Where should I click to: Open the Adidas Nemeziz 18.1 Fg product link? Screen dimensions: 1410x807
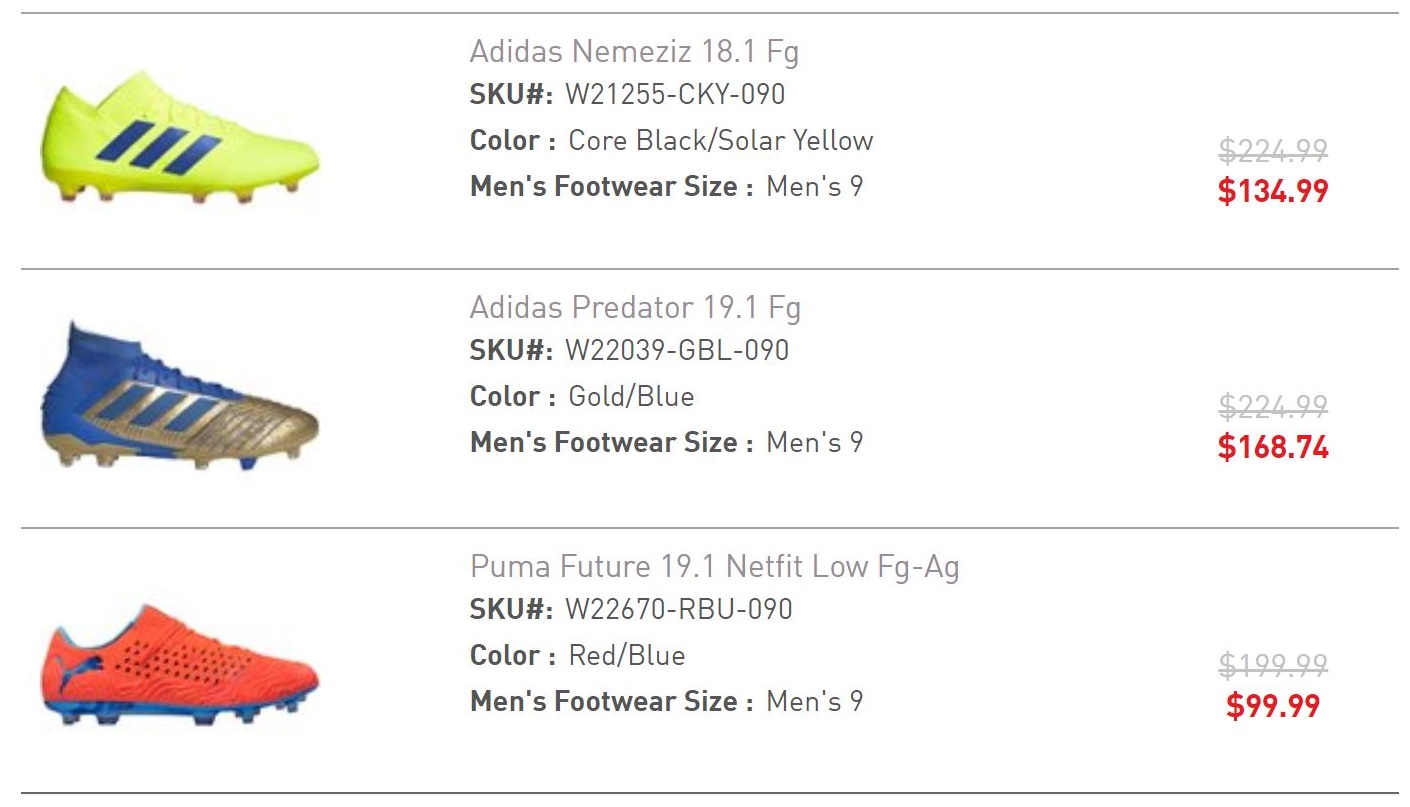pyautogui.click(x=634, y=51)
